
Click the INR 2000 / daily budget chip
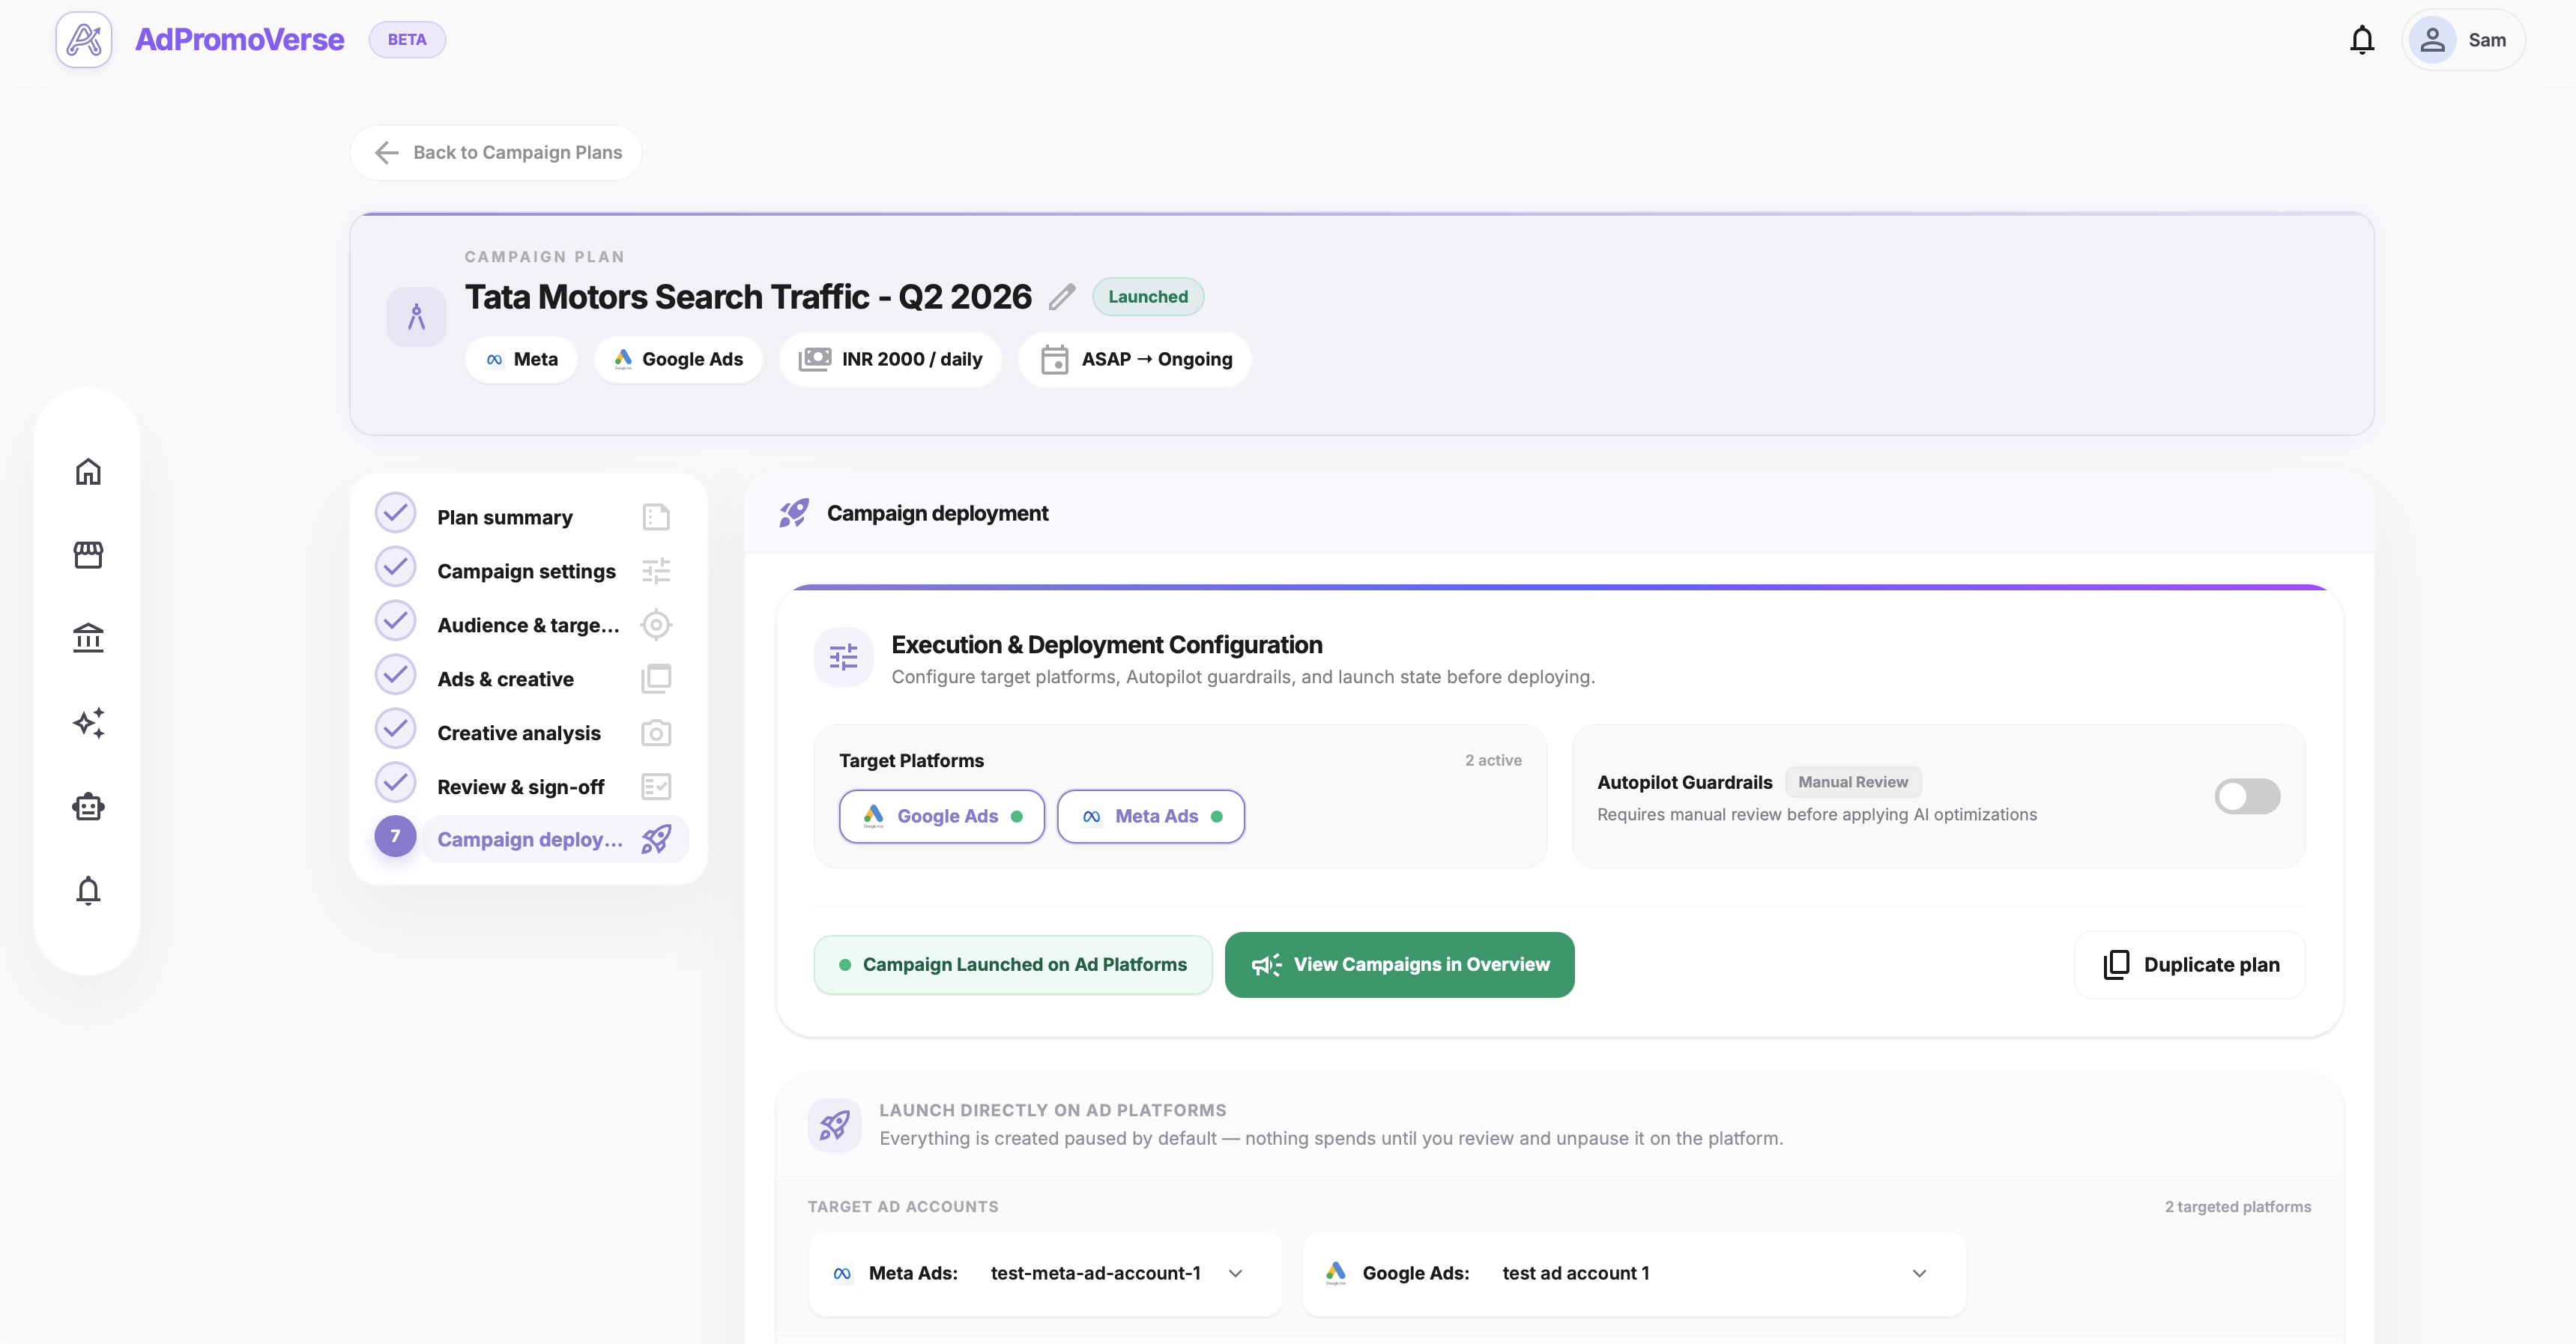click(890, 359)
